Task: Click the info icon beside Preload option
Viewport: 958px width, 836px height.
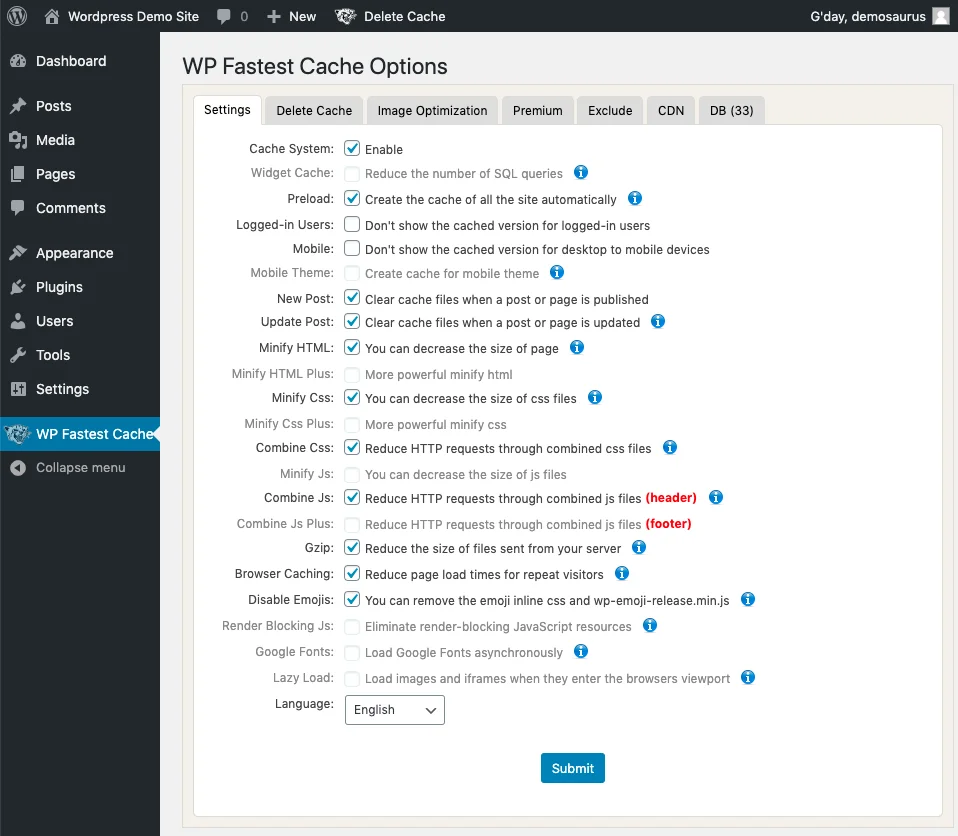Action: (634, 198)
